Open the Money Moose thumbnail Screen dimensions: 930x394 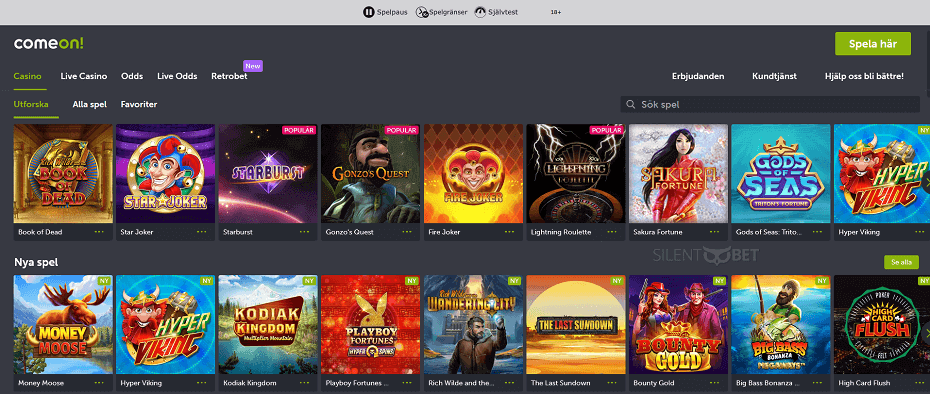point(63,324)
